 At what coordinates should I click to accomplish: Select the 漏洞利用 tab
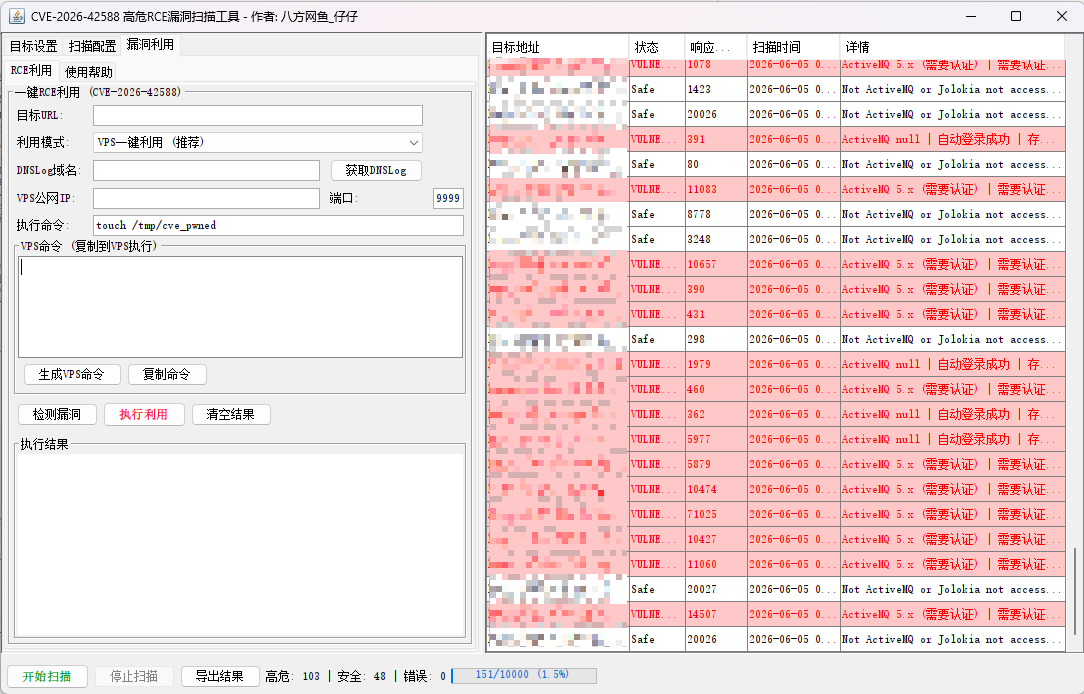coord(150,45)
